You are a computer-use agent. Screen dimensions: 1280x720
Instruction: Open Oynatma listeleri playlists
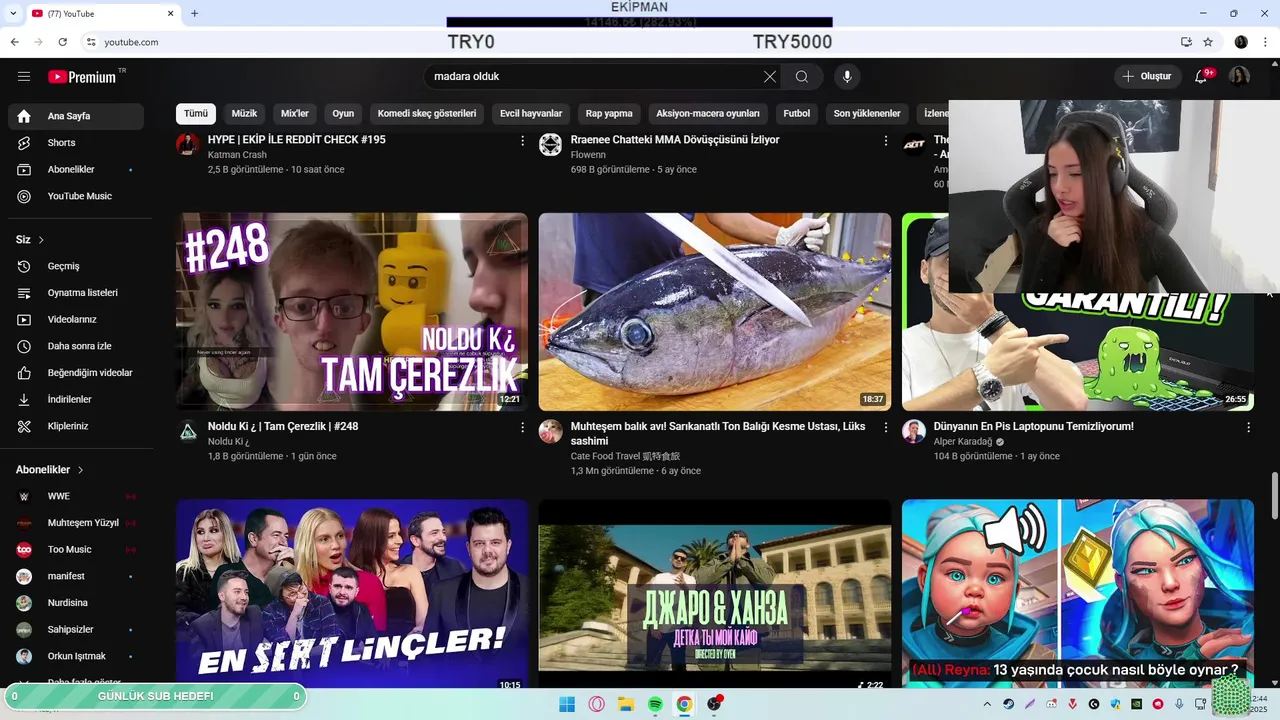tap(76, 293)
